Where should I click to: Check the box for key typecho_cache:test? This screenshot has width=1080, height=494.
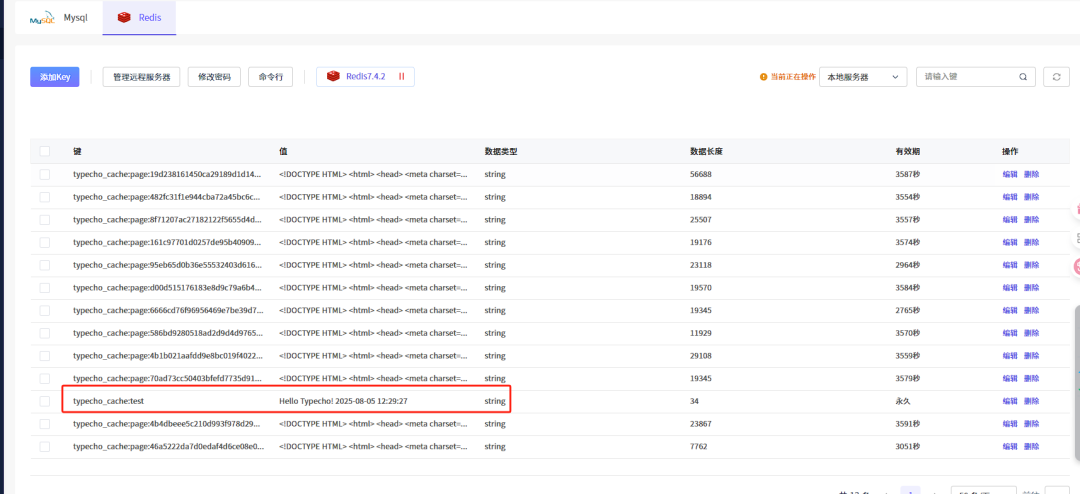pyautogui.click(x=45, y=401)
